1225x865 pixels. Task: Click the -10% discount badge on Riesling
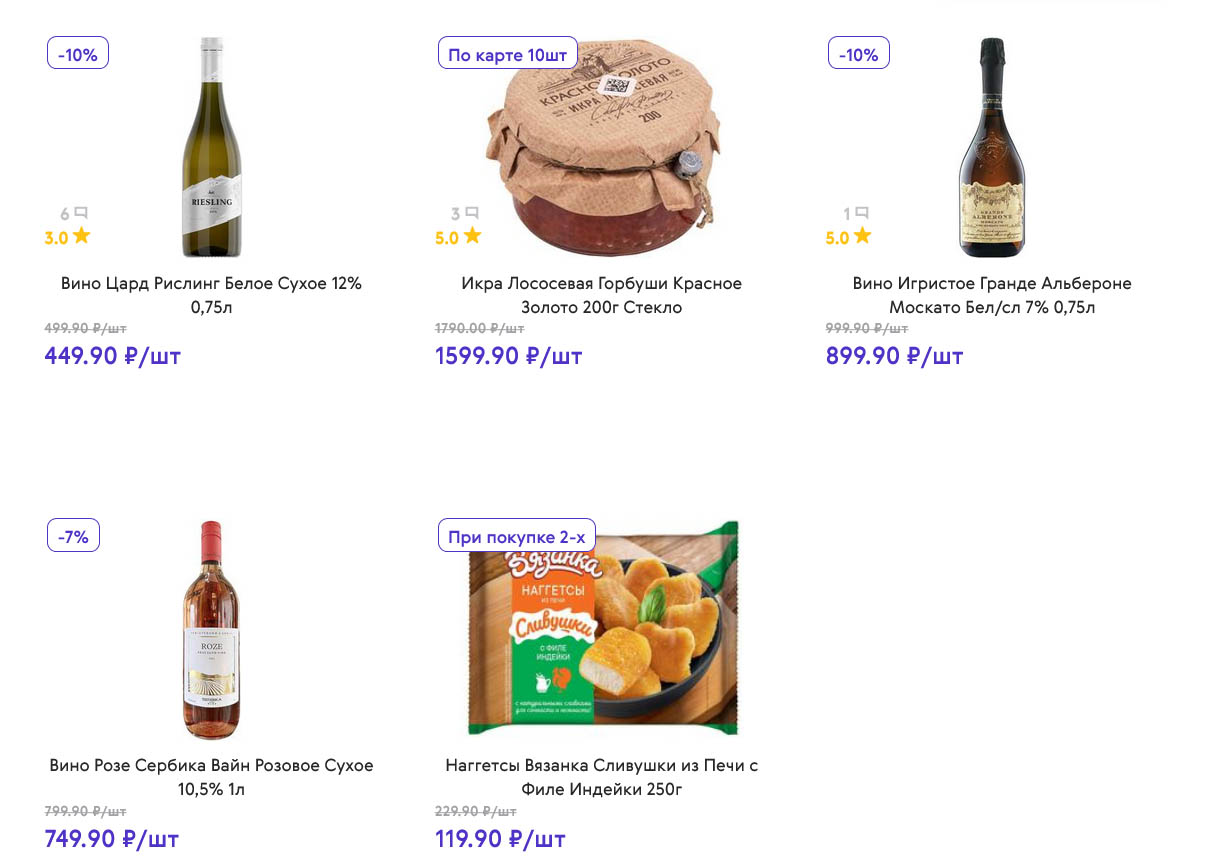(x=78, y=54)
